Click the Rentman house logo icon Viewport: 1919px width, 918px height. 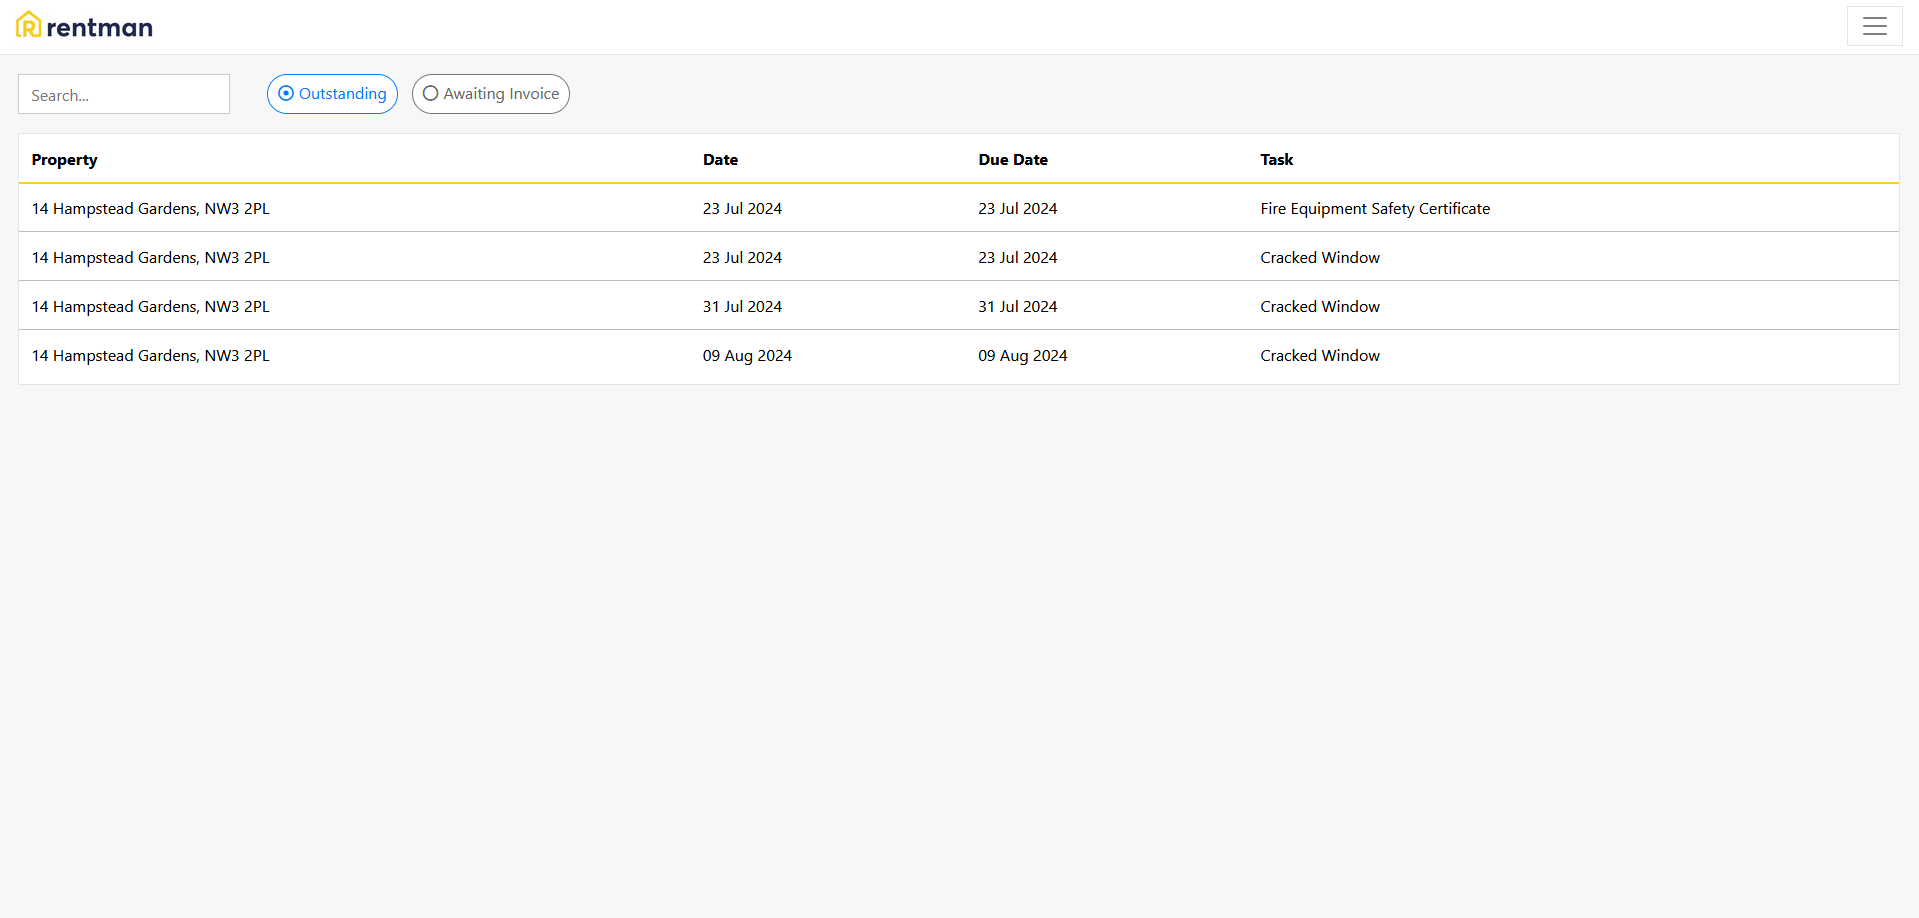pyautogui.click(x=29, y=25)
